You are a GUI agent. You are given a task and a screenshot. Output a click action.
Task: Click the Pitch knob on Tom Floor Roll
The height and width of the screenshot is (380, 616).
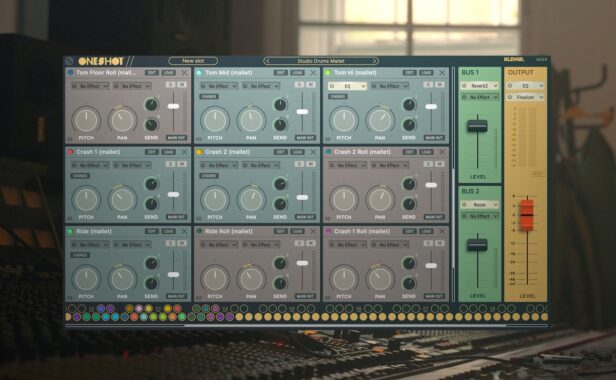coord(86,120)
